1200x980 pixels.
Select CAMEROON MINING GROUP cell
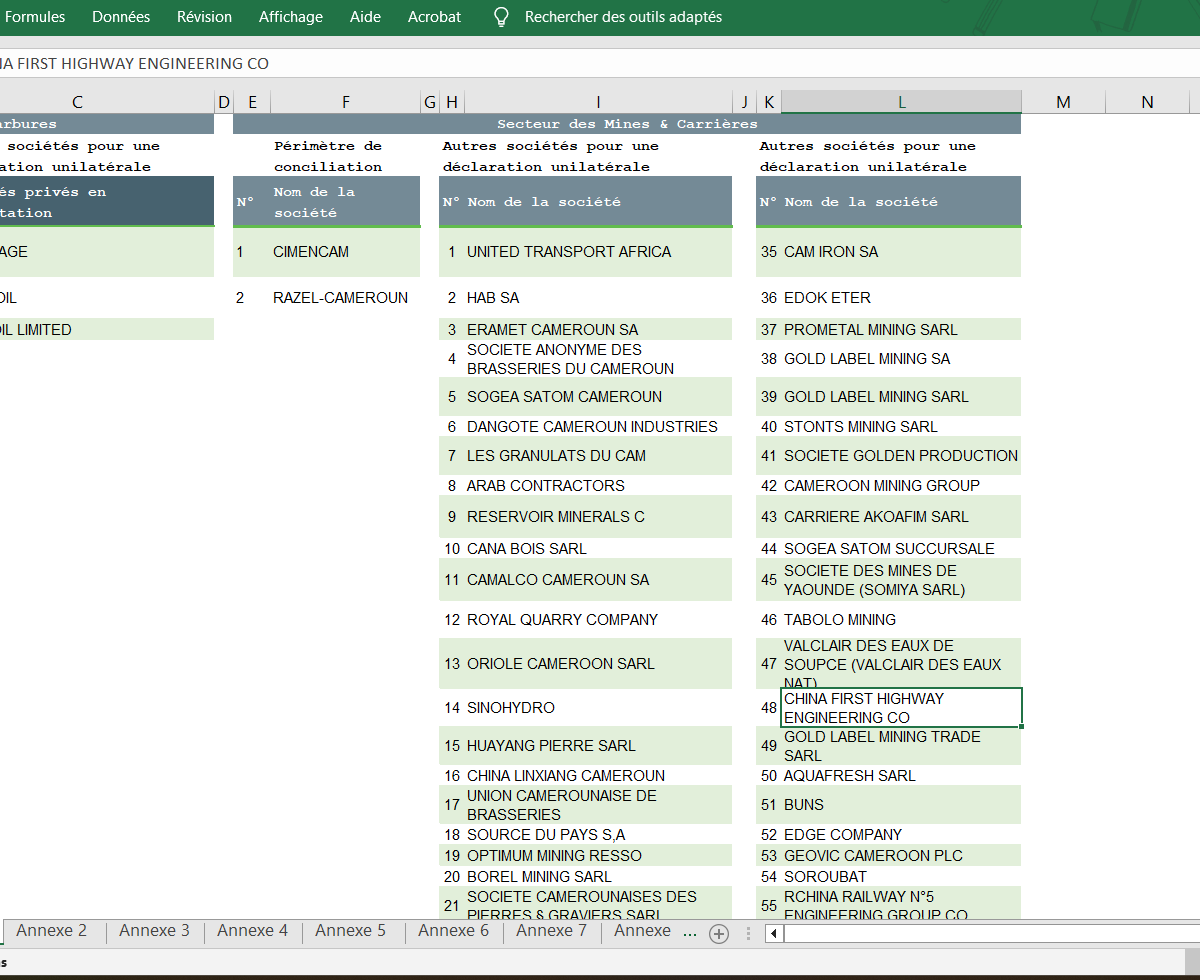point(901,486)
